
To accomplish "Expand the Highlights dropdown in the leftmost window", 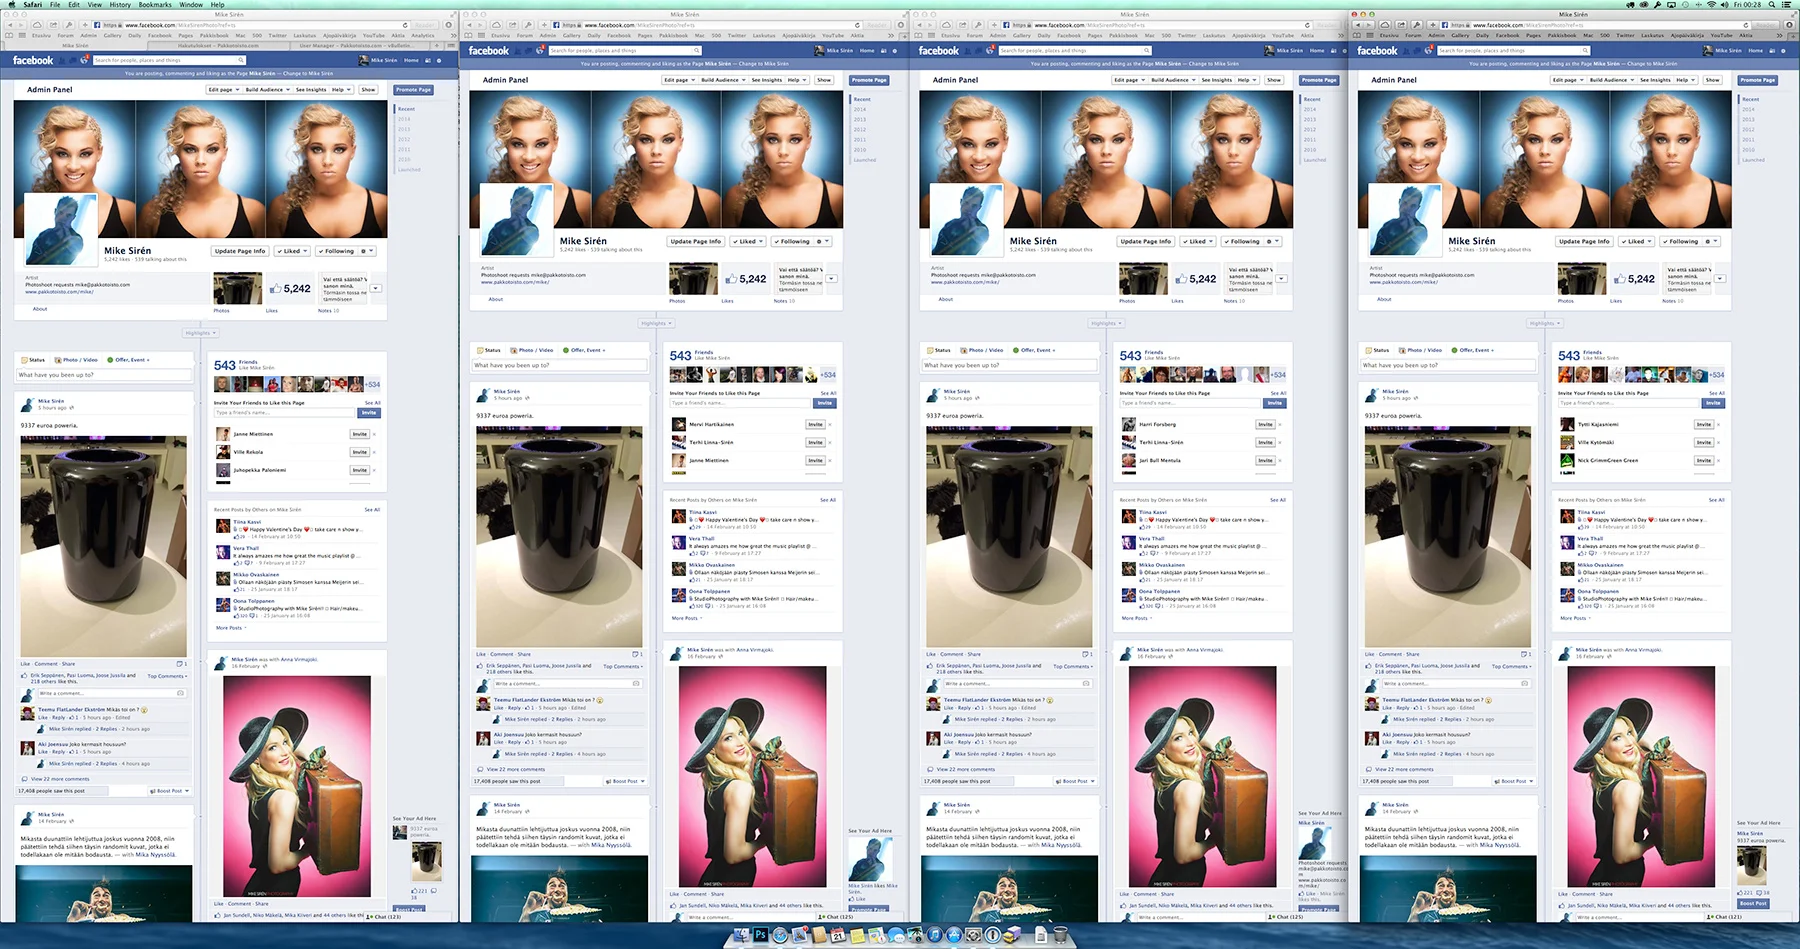I will point(199,333).
